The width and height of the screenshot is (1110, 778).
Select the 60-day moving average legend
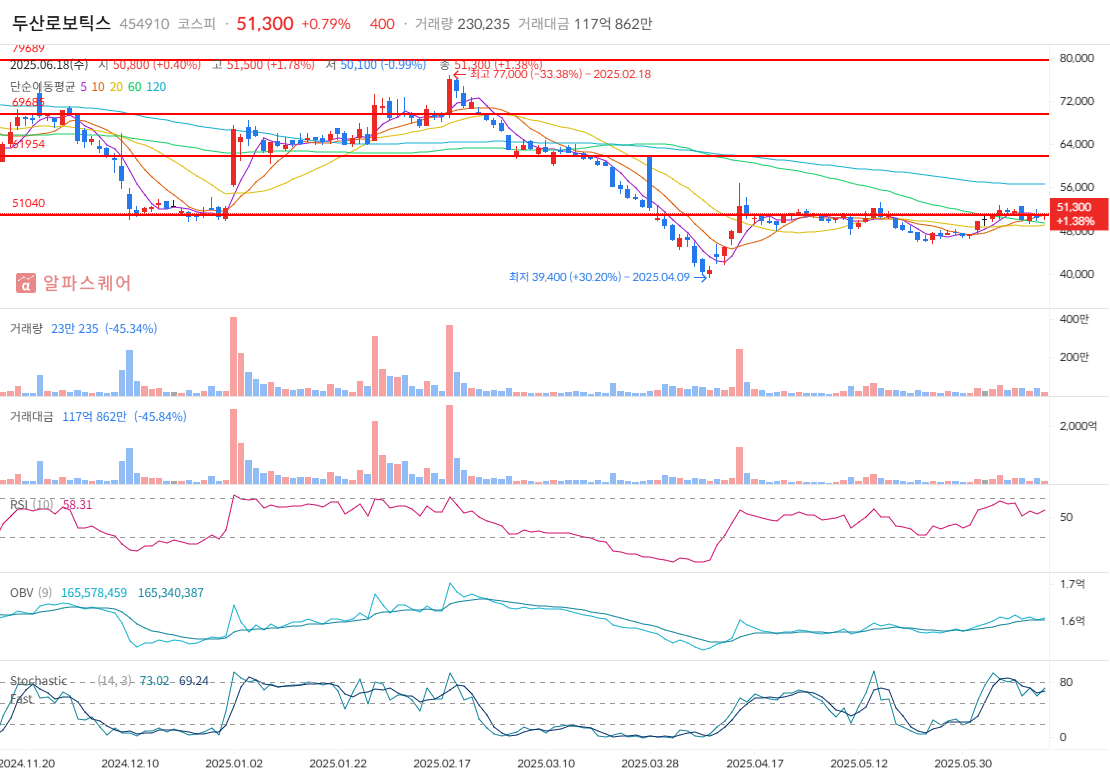pyautogui.click(x=135, y=87)
